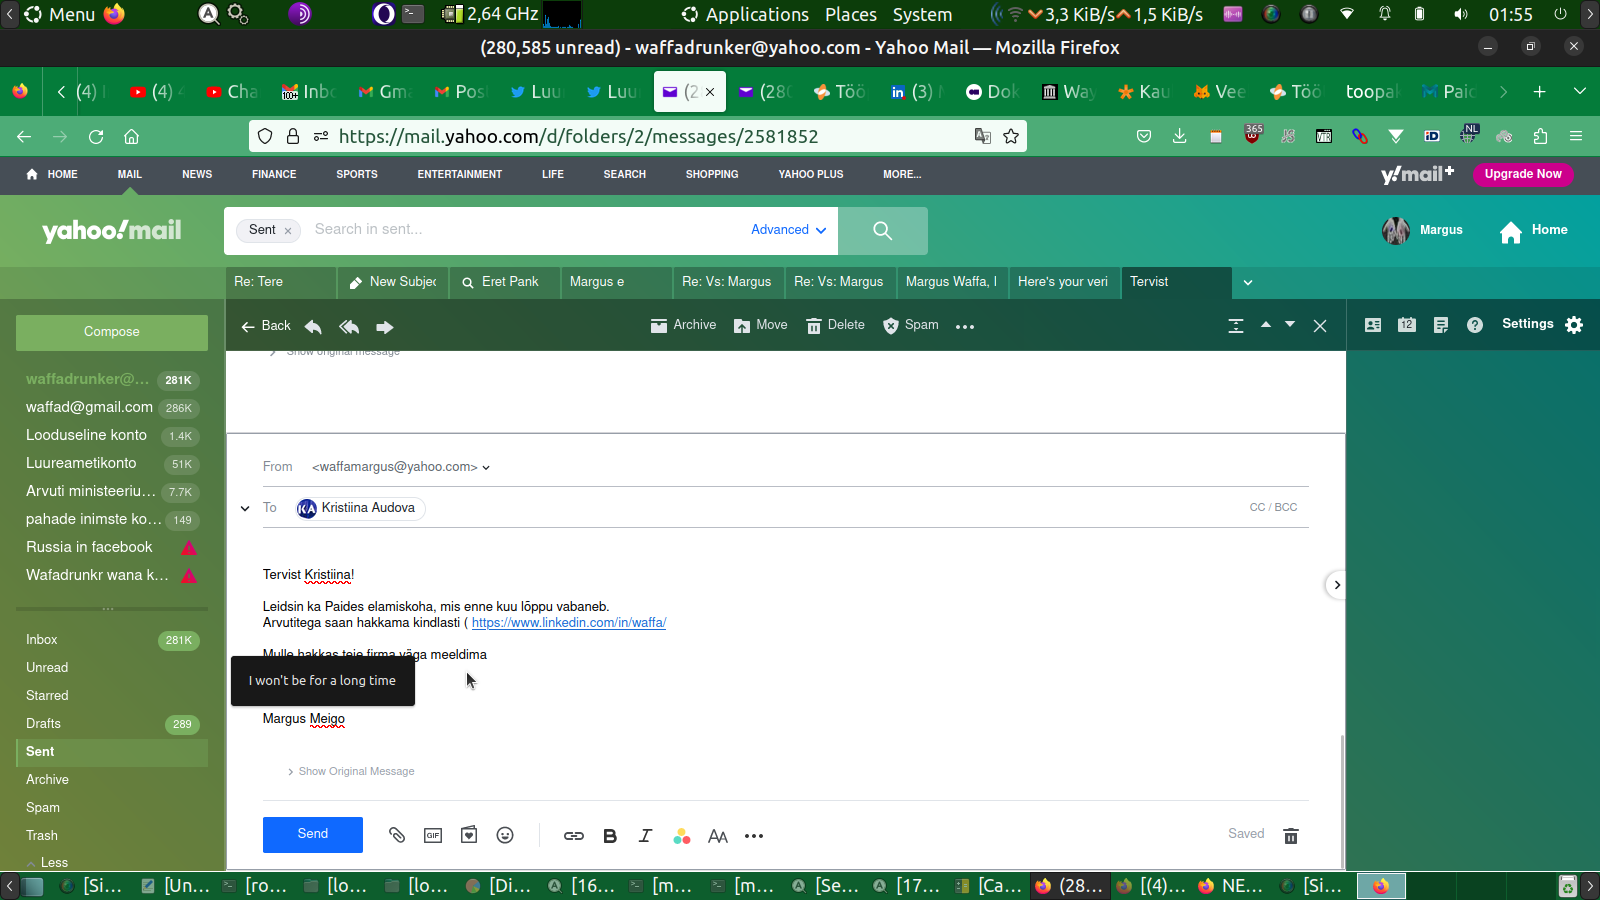Remove the Sent filter chip from search
The image size is (1600, 900).
(288, 231)
